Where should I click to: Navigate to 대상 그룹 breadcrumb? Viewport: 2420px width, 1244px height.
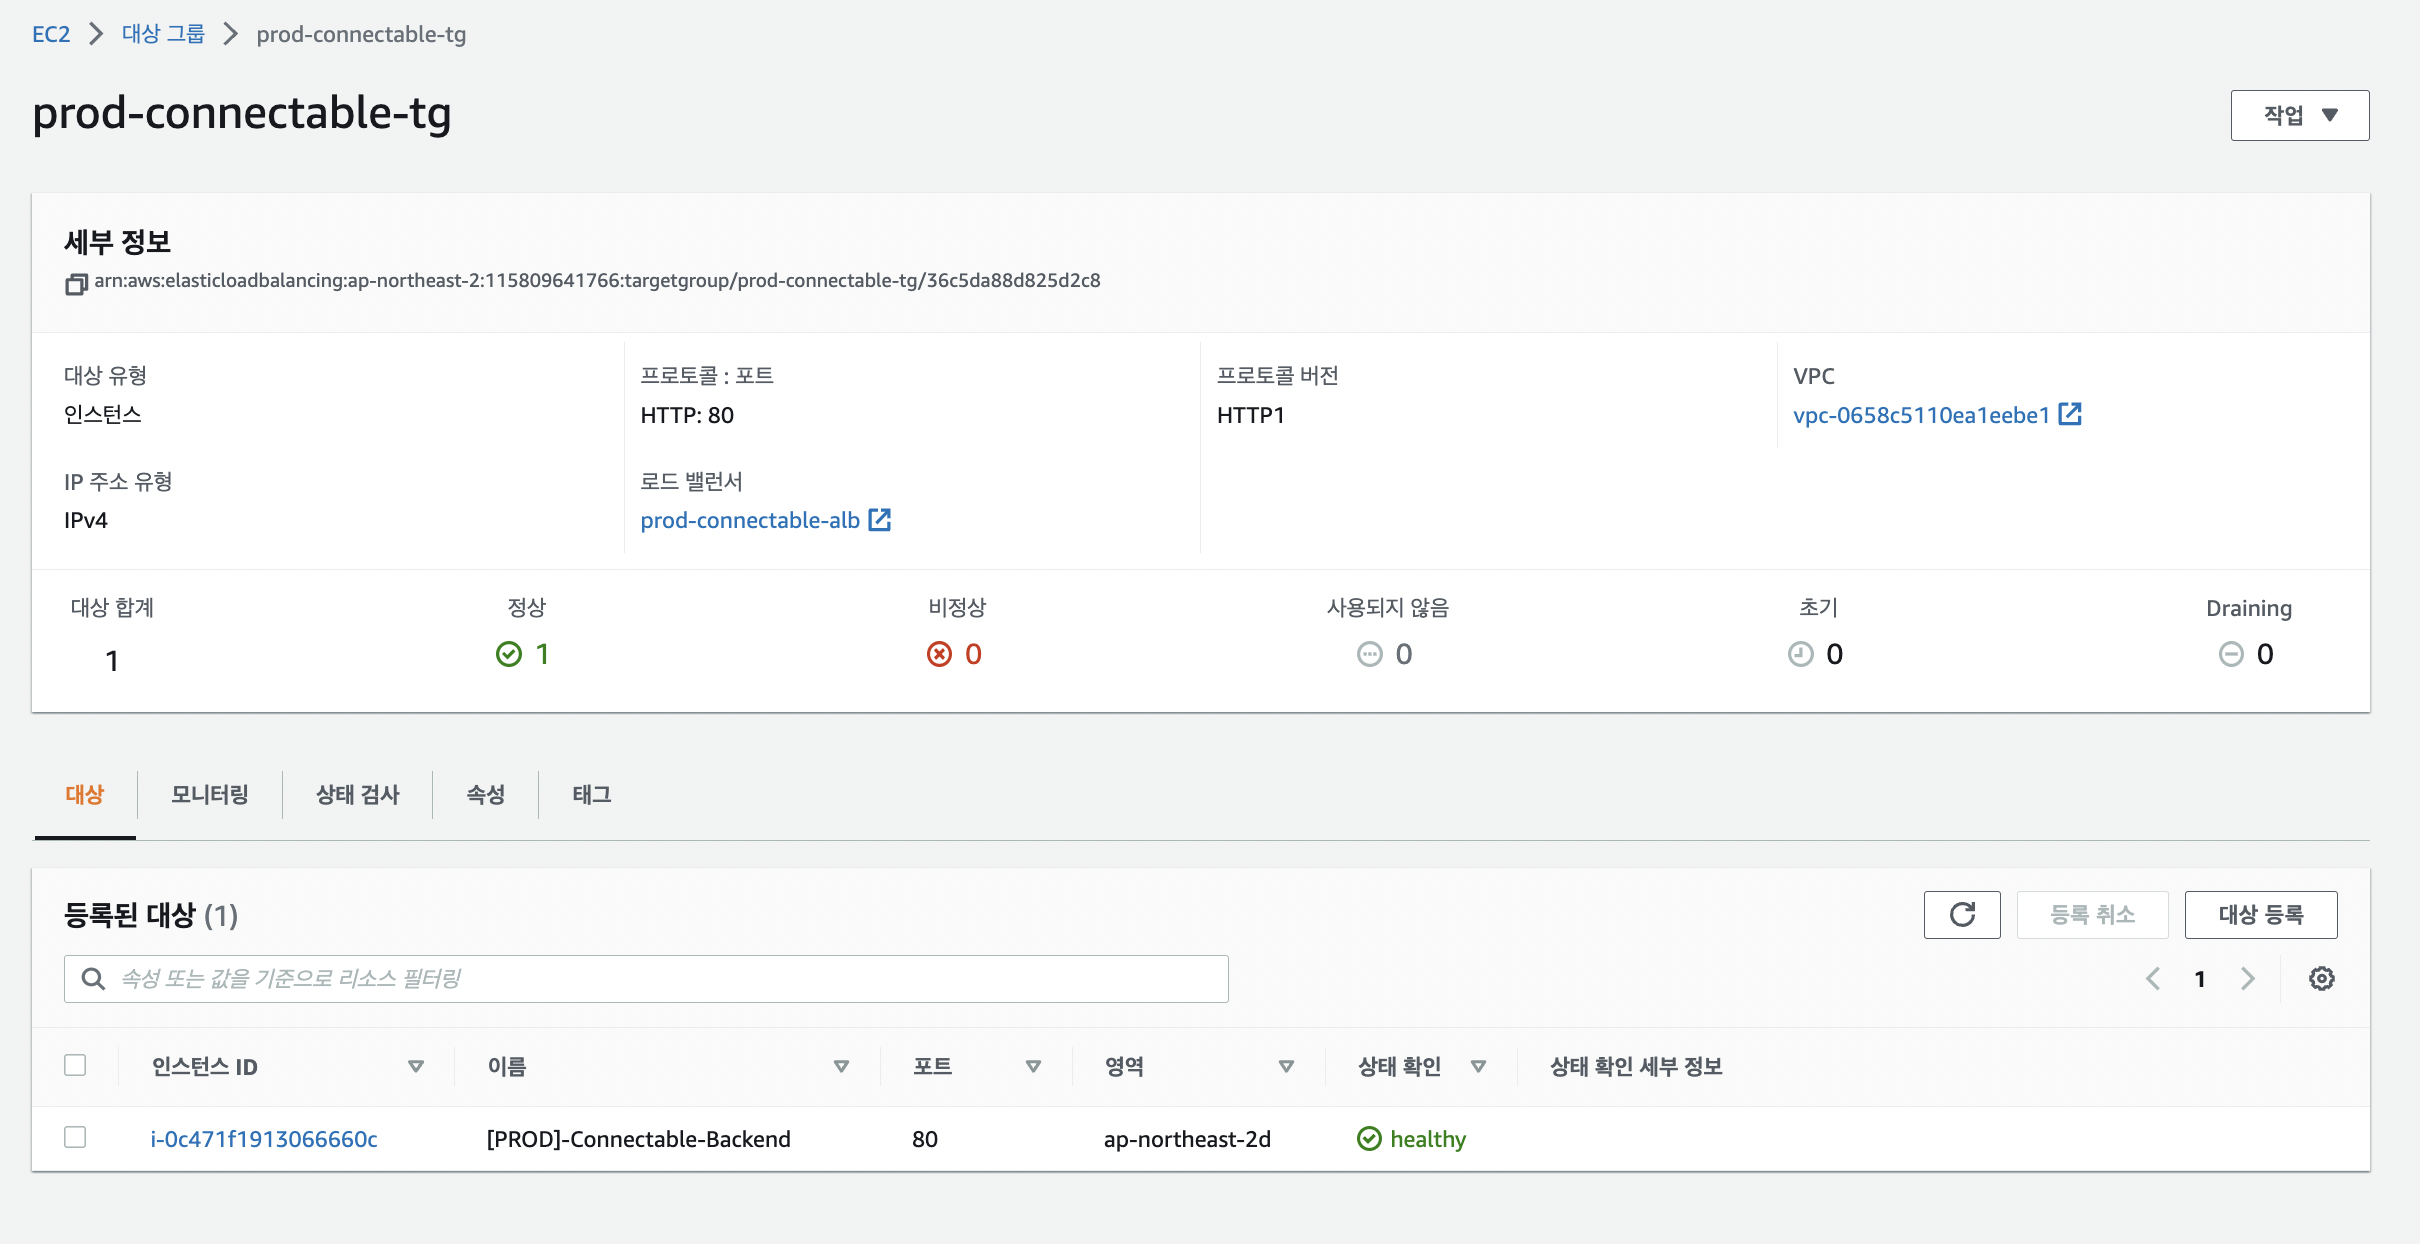tap(163, 34)
